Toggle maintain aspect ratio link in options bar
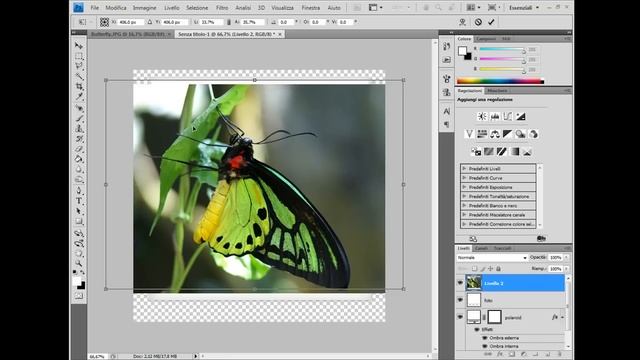 pyautogui.click(x=229, y=22)
